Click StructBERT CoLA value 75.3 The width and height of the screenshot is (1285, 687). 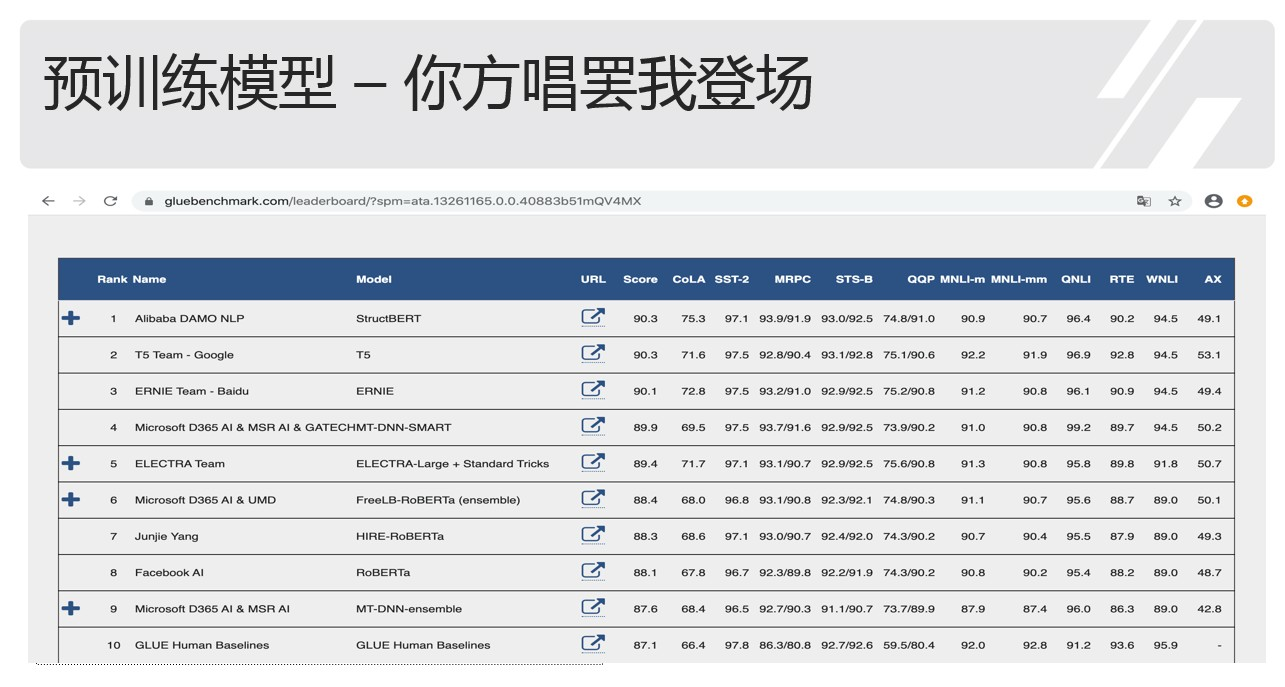pyautogui.click(x=693, y=319)
